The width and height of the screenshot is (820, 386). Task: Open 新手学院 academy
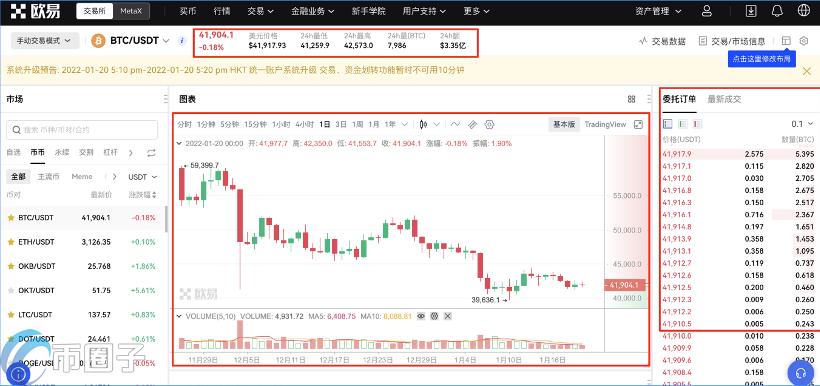(x=369, y=11)
